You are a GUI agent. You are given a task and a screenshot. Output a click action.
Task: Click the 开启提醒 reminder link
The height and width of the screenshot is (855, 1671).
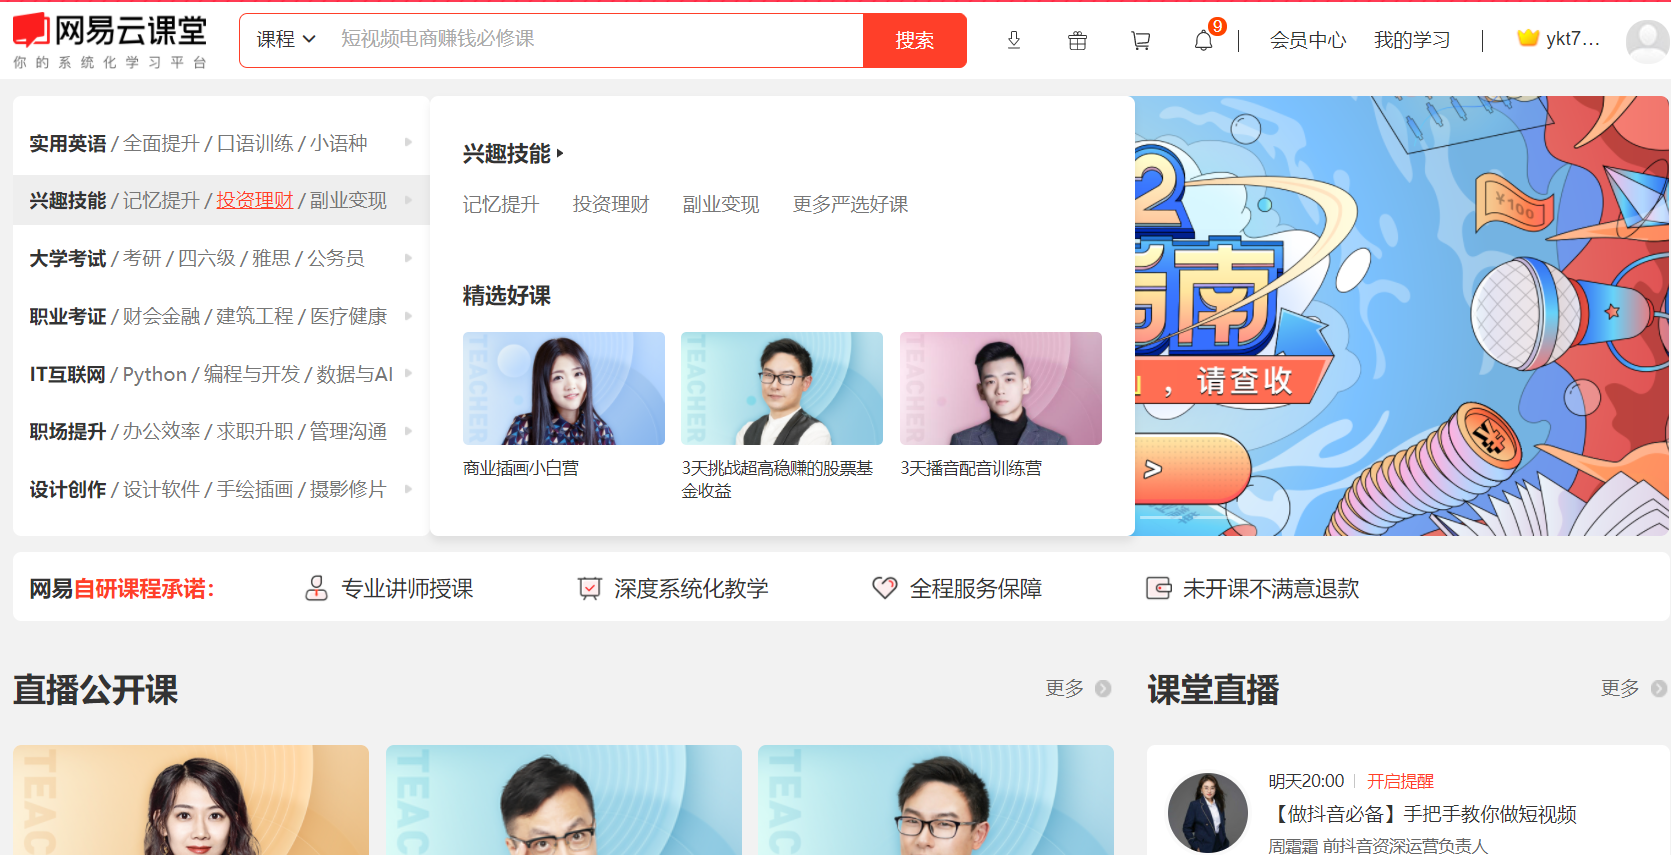[x=1400, y=781]
